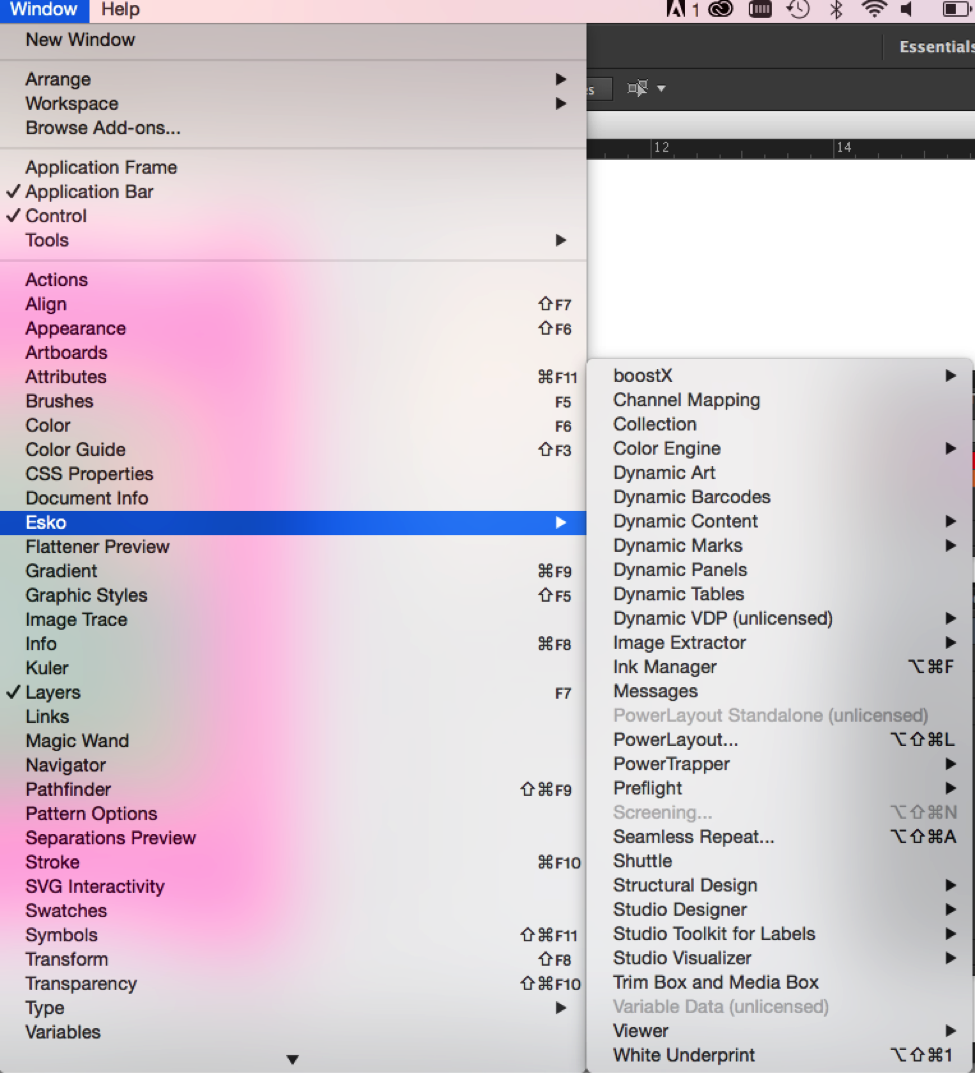Toggle Application Frame option
This screenshot has width=975, height=1073.
293,167
